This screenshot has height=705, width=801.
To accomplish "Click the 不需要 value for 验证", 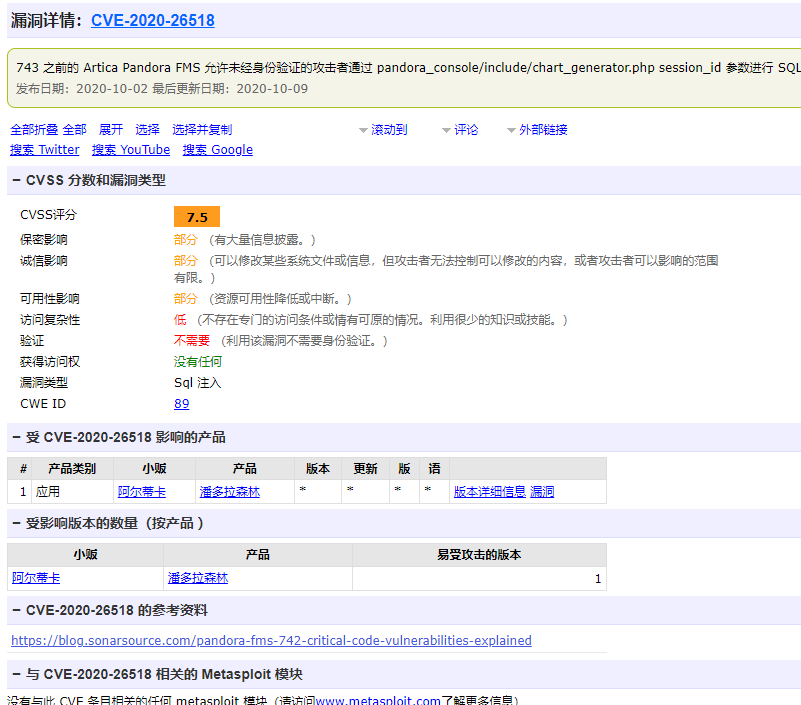I will click(192, 341).
